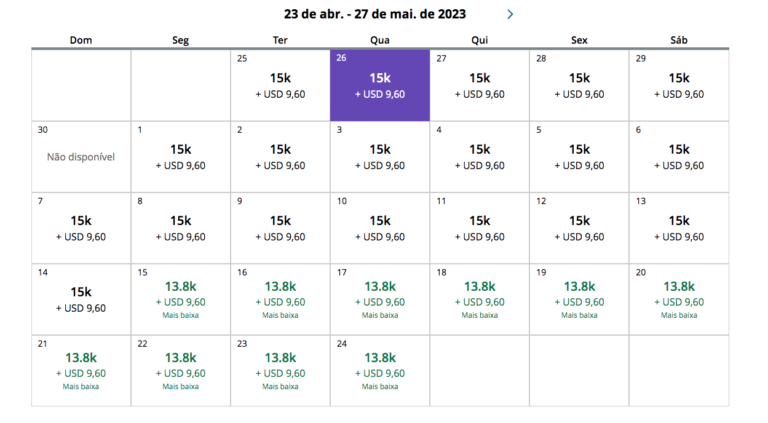Screen dimensions: 768x423
Task: Select May 24 lowest fare cell
Action: (380, 370)
